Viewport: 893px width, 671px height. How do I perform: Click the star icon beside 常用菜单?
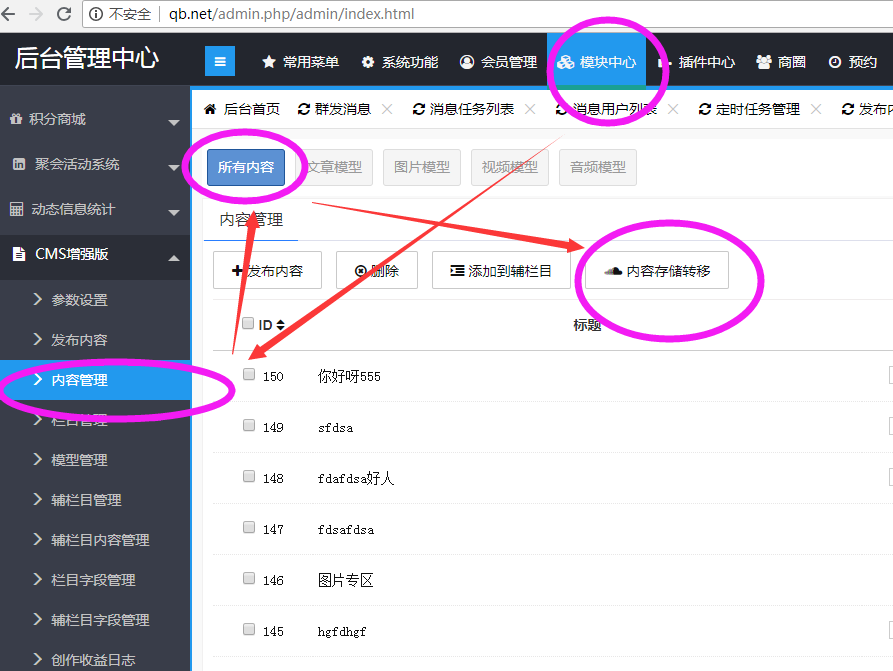[269, 62]
